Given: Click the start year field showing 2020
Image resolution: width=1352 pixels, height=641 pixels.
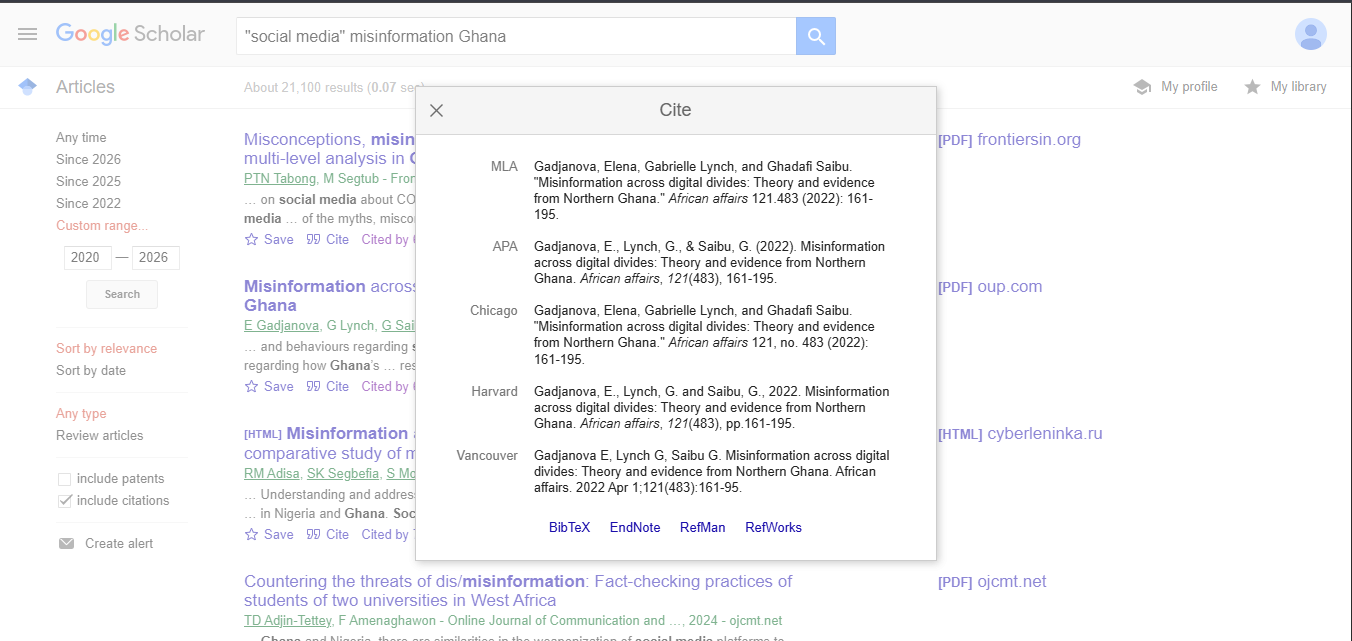Looking at the screenshot, I should [x=87, y=258].
